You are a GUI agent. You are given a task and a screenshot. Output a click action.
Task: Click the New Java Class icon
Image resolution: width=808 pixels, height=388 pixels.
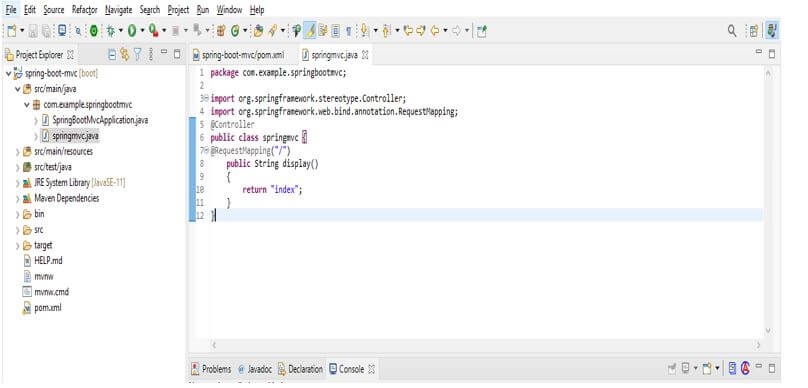[x=235, y=31]
